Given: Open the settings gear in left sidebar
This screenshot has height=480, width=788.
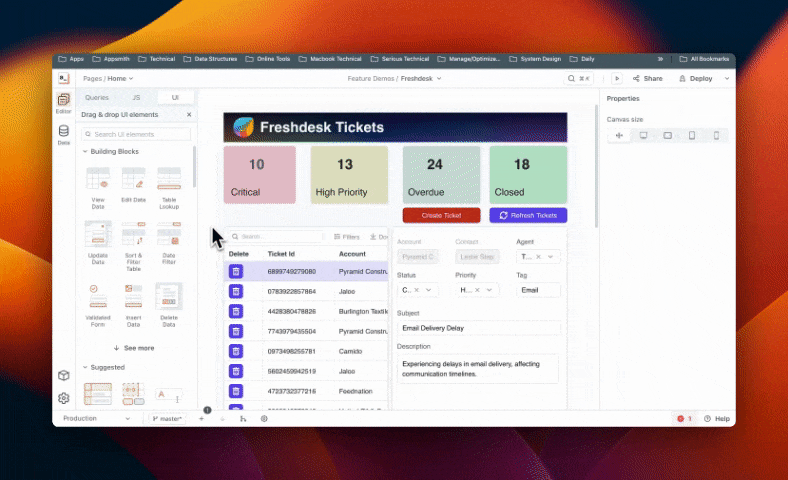Looking at the screenshot, I should pyautogui.click(x=64, y=398).
